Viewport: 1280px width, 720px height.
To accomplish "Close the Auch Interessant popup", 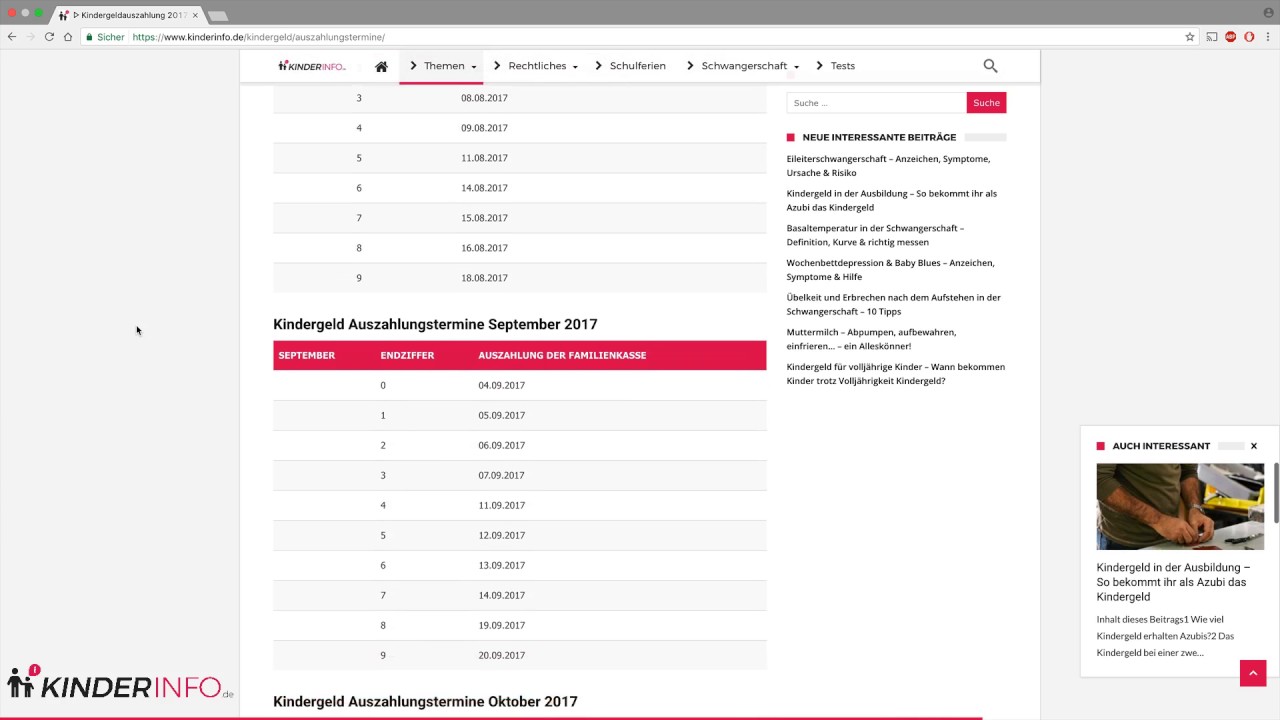I will point(1253,446).
